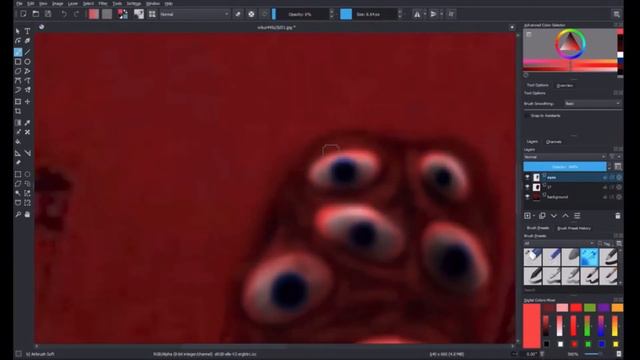The width and height of the screenshot is (640, 360).
Task: Switch to the Channels tab
Action: [x=553, y=142]
